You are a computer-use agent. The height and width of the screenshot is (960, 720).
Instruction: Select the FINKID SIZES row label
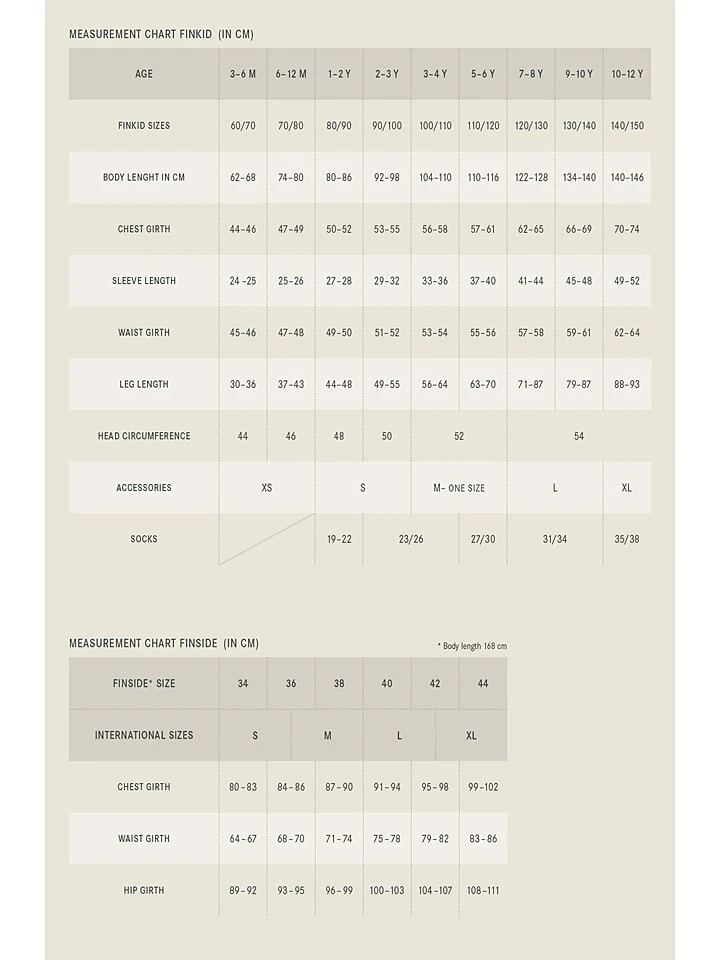tap(144, 126)
